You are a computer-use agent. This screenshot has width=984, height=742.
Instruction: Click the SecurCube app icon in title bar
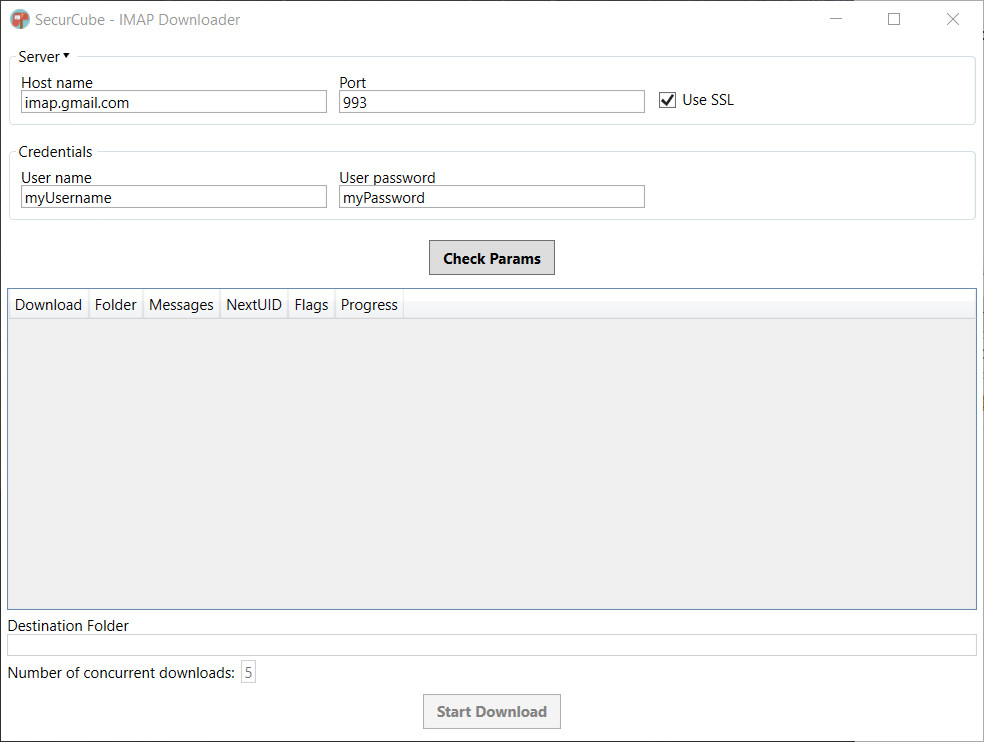click(x=20, y=19)
